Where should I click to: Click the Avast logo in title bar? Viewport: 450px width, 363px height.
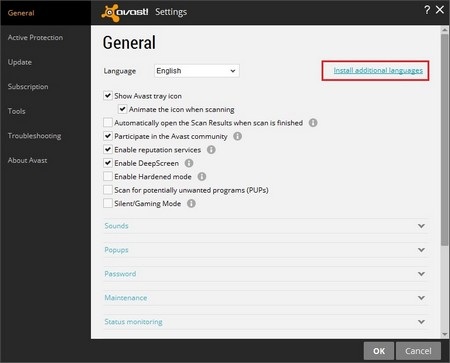pyautogui.click(x=125, y=13)
